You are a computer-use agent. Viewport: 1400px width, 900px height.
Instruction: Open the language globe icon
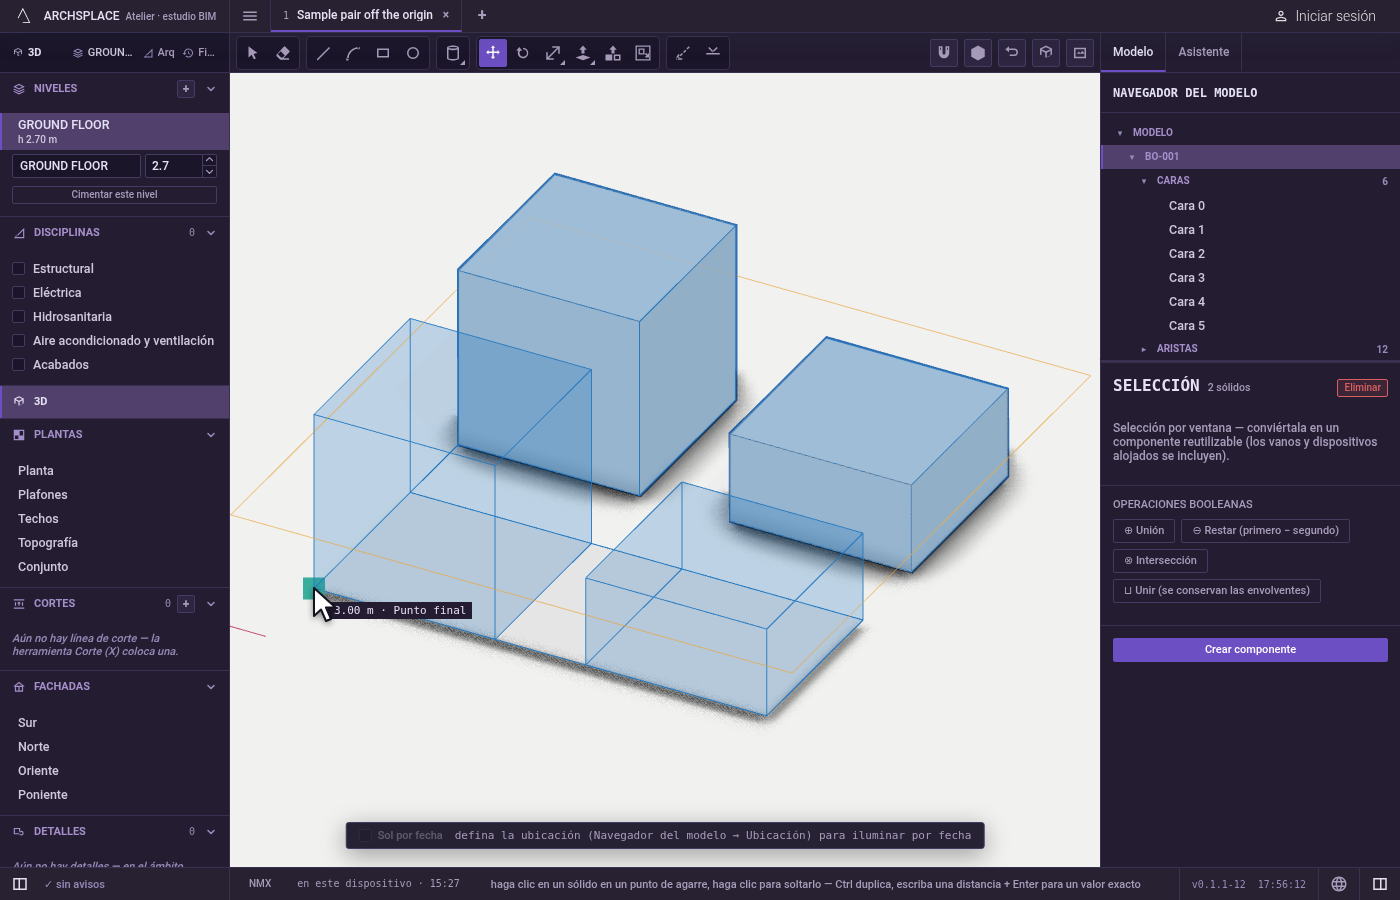[1339, 884]
